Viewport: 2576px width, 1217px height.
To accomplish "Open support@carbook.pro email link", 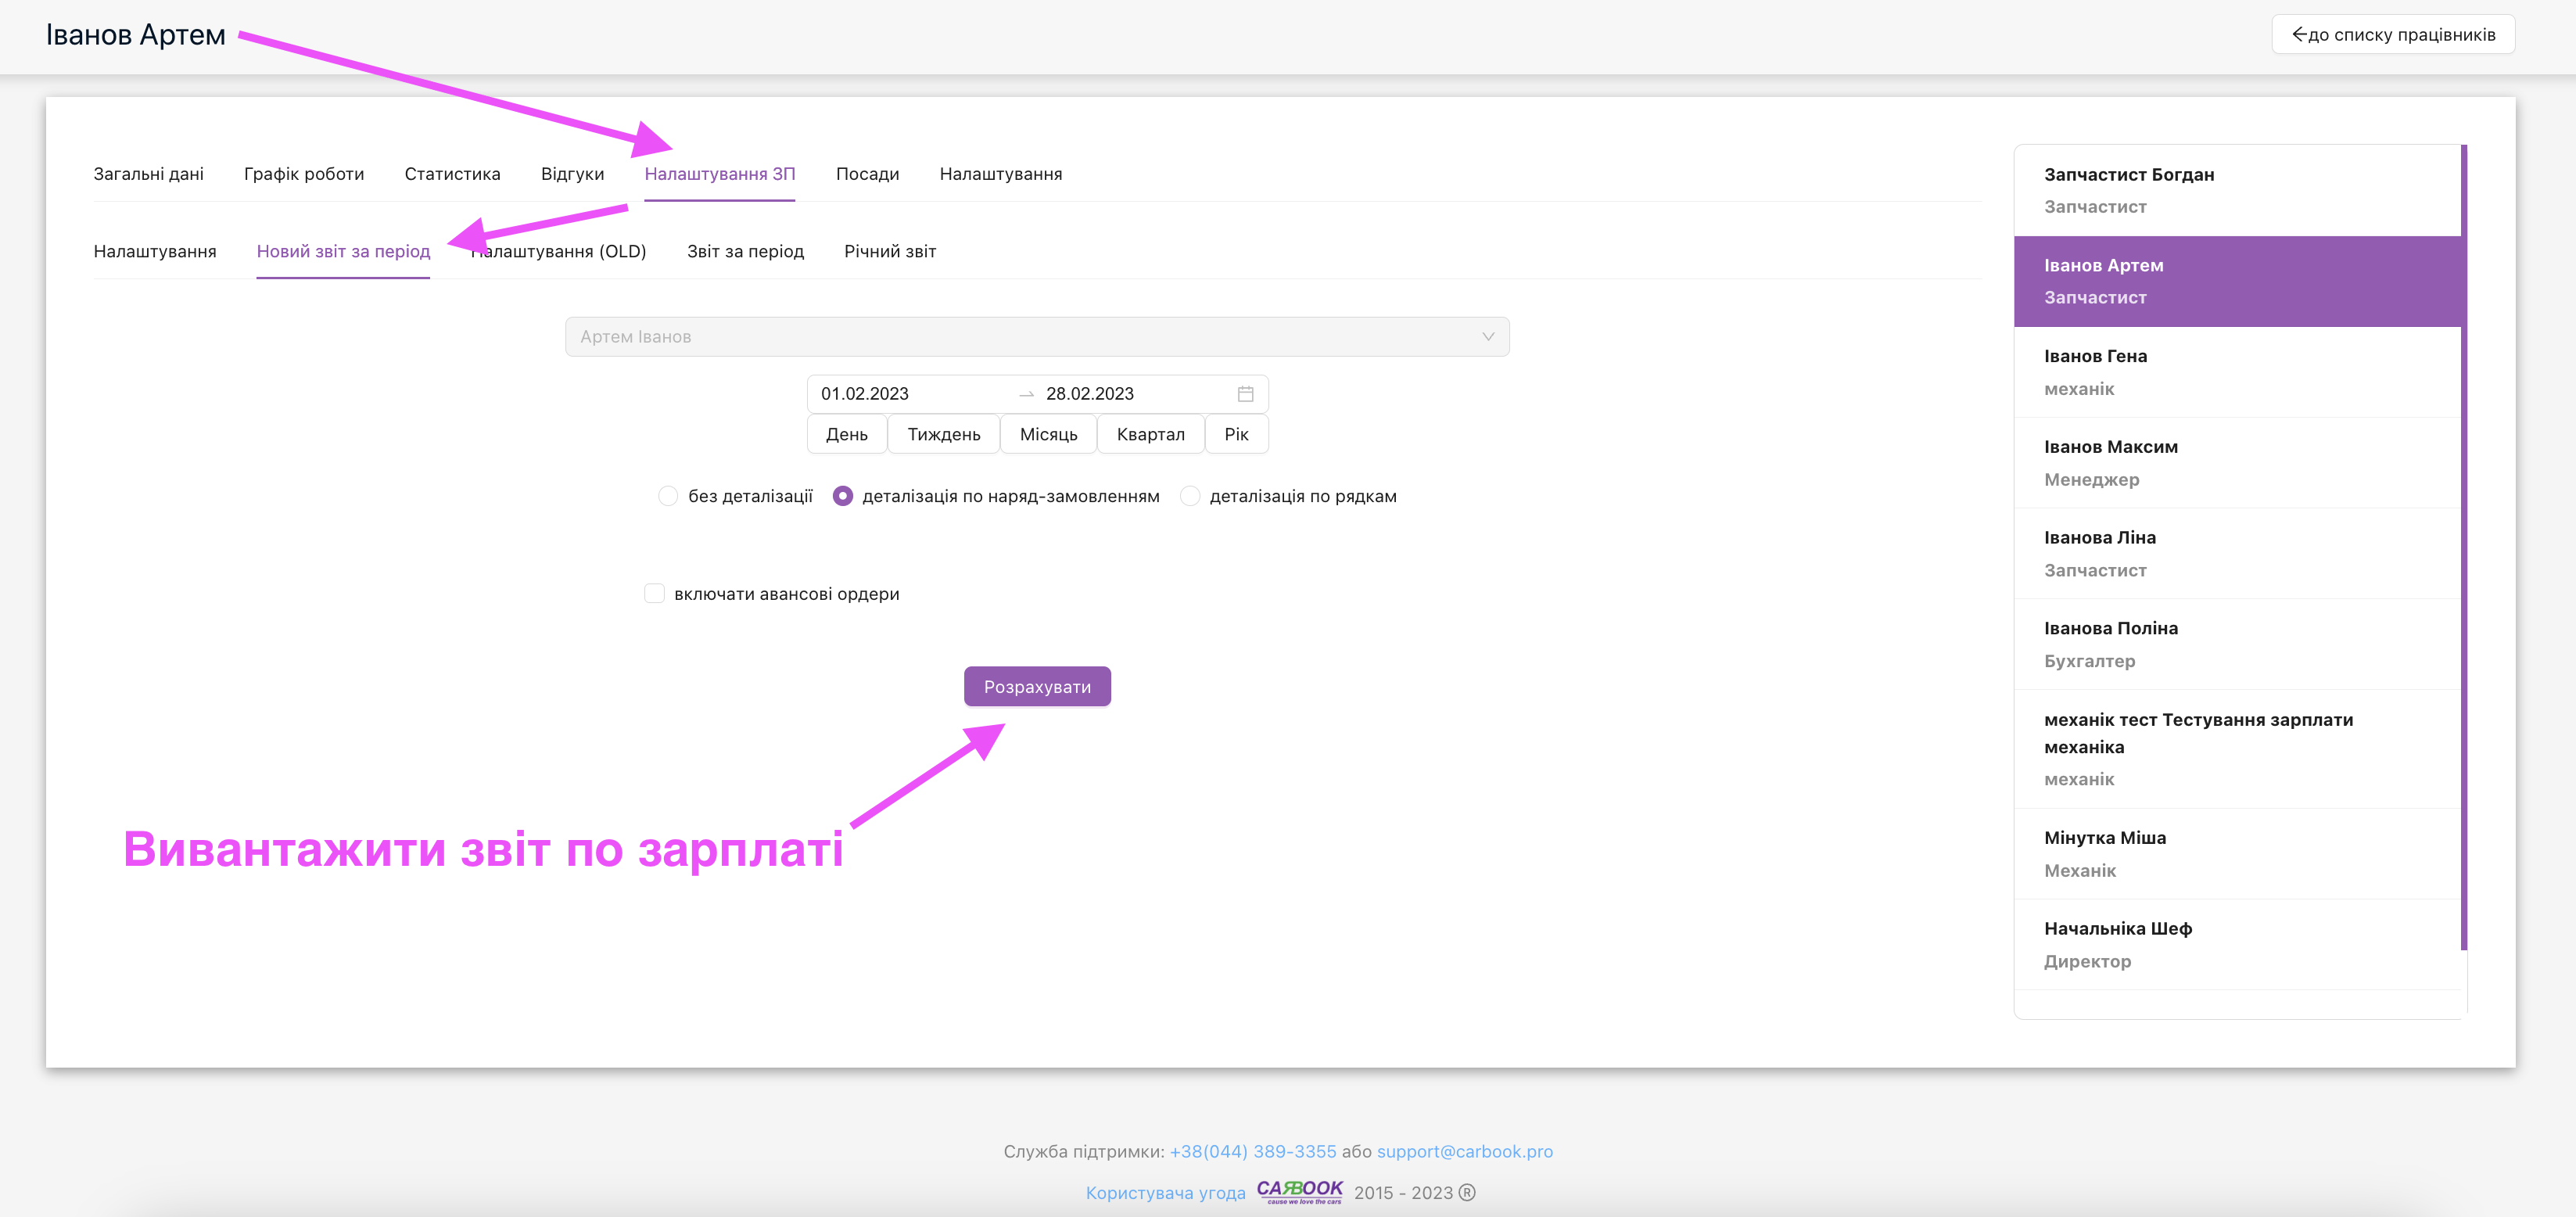I will [x=1464, y=1151].
